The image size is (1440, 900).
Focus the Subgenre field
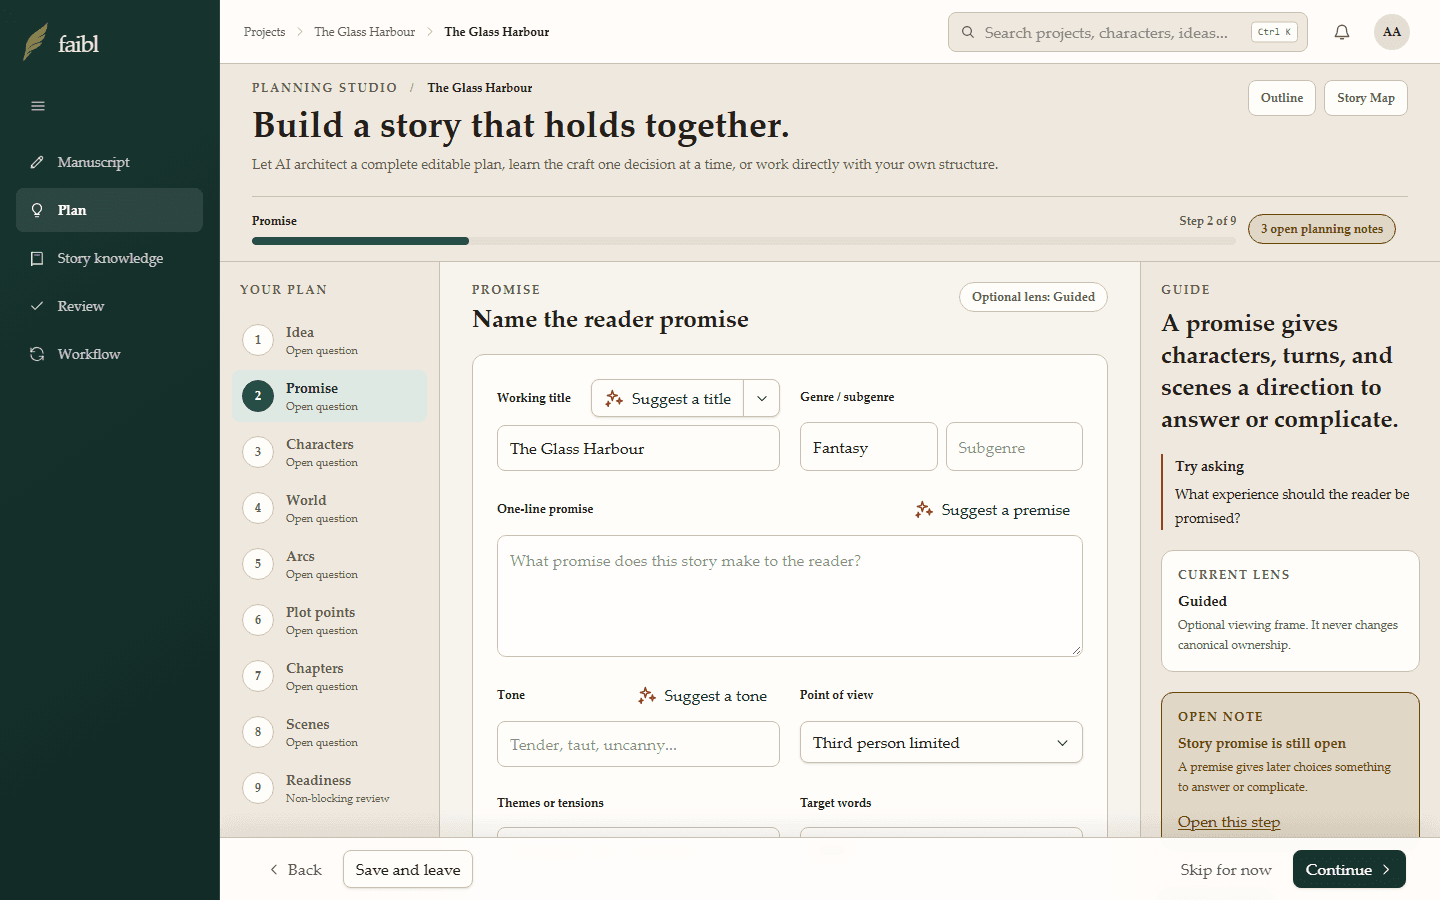(1014, 447)
